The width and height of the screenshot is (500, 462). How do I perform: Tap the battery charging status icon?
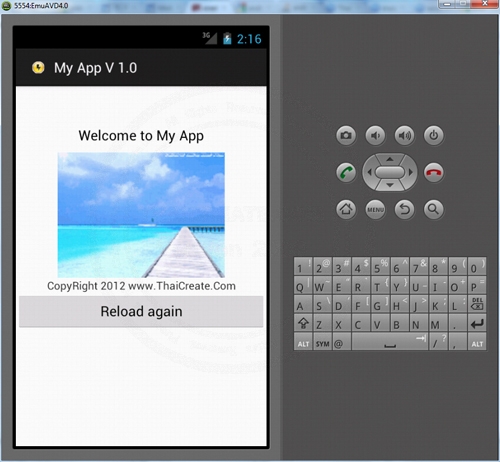point(227,39)
